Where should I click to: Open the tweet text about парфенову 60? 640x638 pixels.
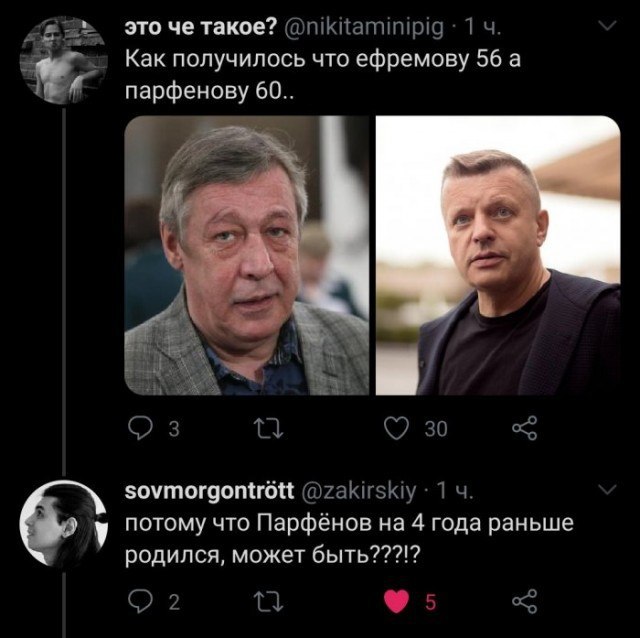pos(323,76)
